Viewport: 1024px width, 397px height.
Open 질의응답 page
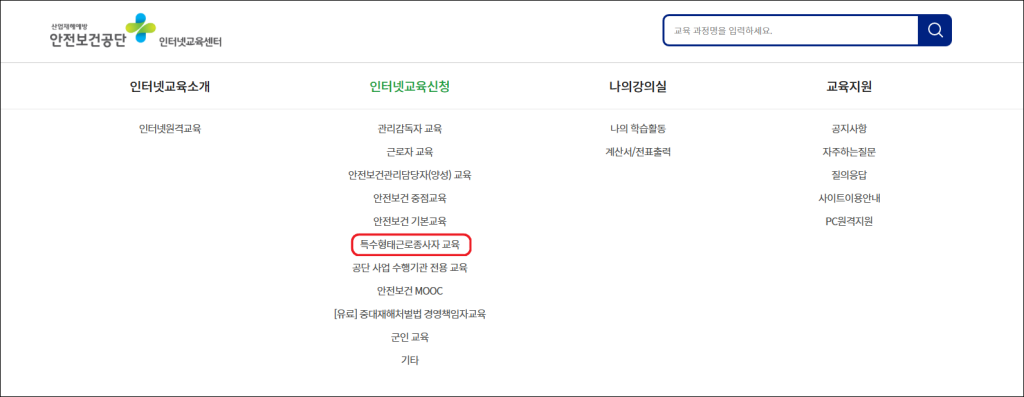click(x=849, y=175)
